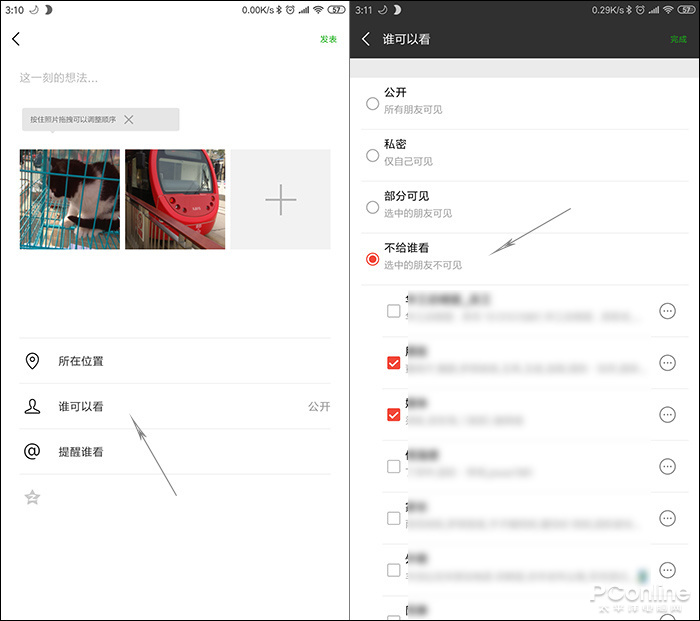Tap 仅自己可见 description text
The image size is (700, 621).
[x=408, y=161]
